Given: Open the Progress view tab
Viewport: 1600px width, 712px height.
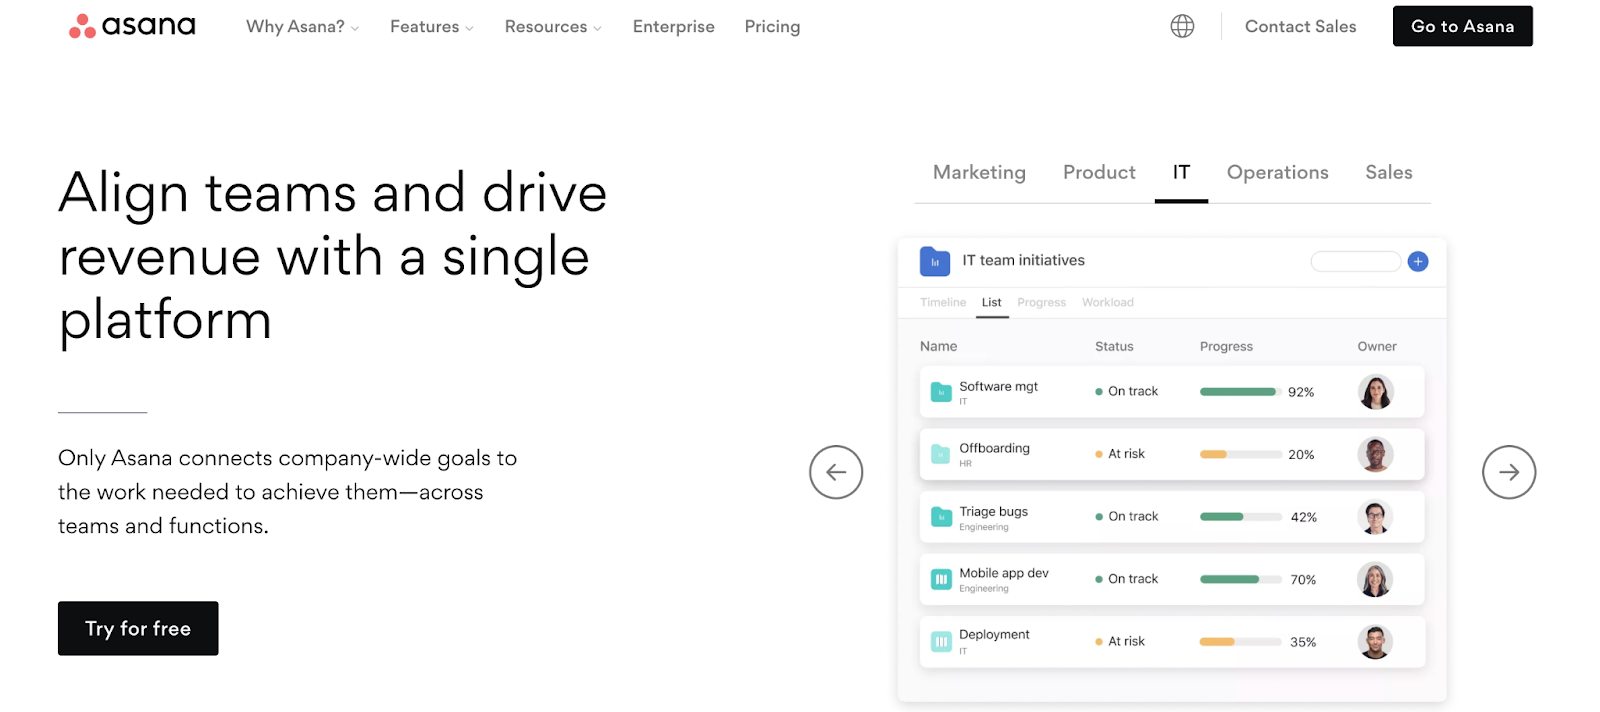Looking at the screenshot, I should coord(1041,302).
